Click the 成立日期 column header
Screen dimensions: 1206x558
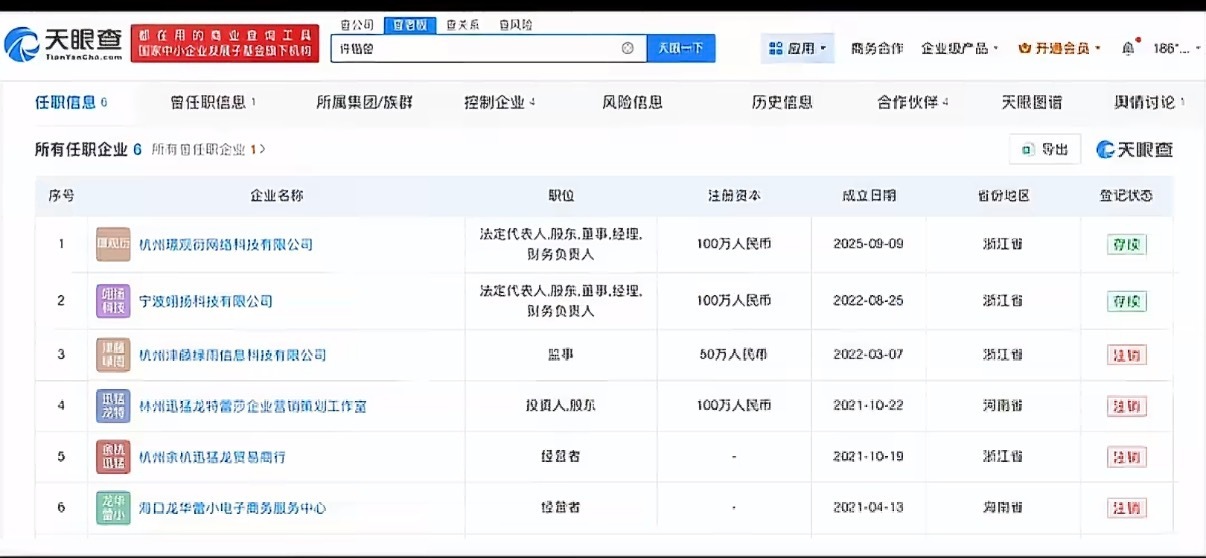click(x=869, y=196)
